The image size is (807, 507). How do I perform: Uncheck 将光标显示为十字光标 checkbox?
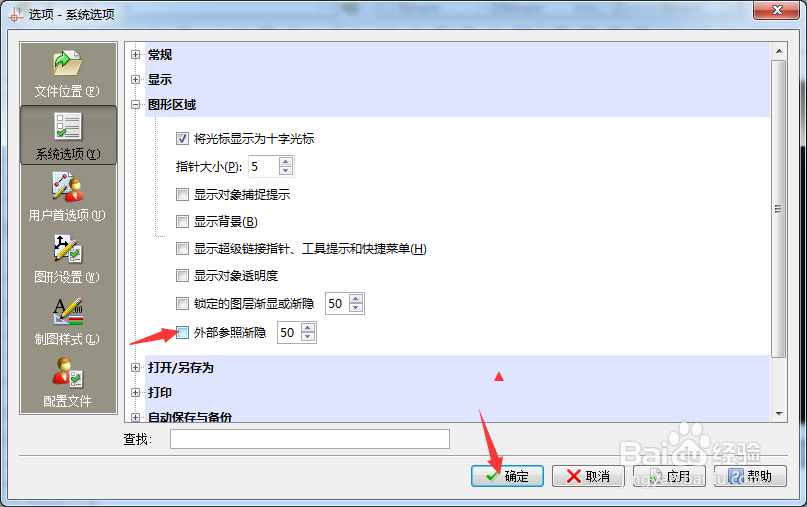pos(182,138)
